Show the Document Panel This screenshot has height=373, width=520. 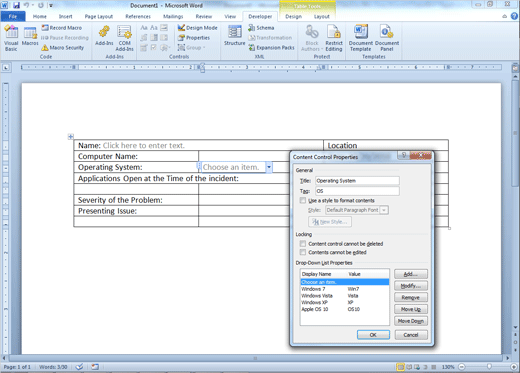387,39
